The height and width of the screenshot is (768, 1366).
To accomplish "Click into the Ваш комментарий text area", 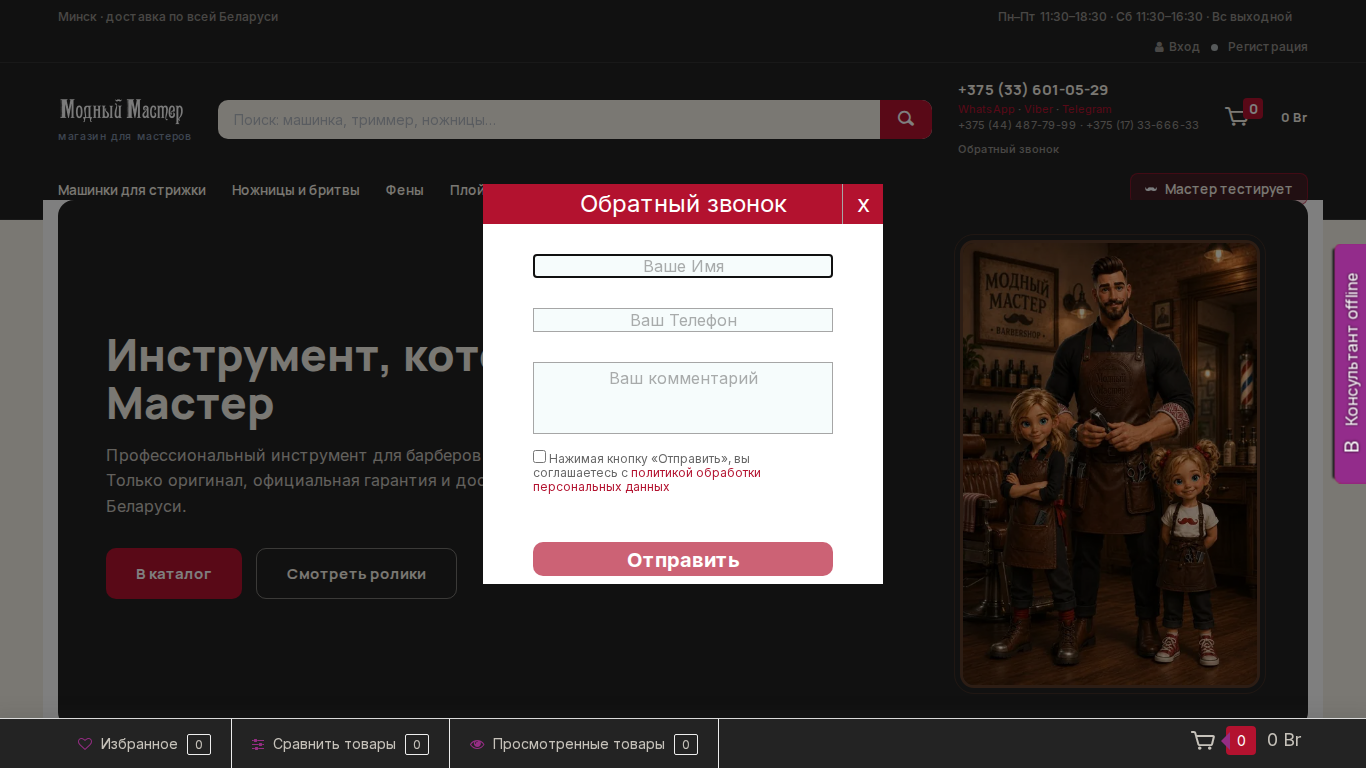I will pos(683,398).
